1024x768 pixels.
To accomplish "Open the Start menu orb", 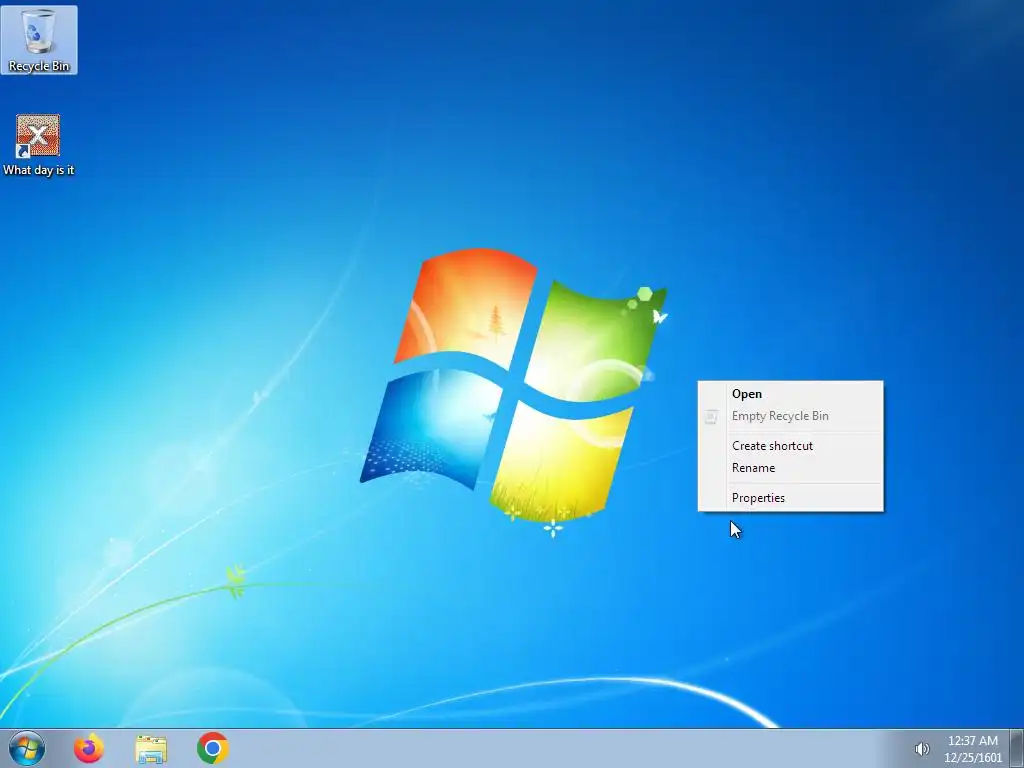I will click(x=27, y=748).
